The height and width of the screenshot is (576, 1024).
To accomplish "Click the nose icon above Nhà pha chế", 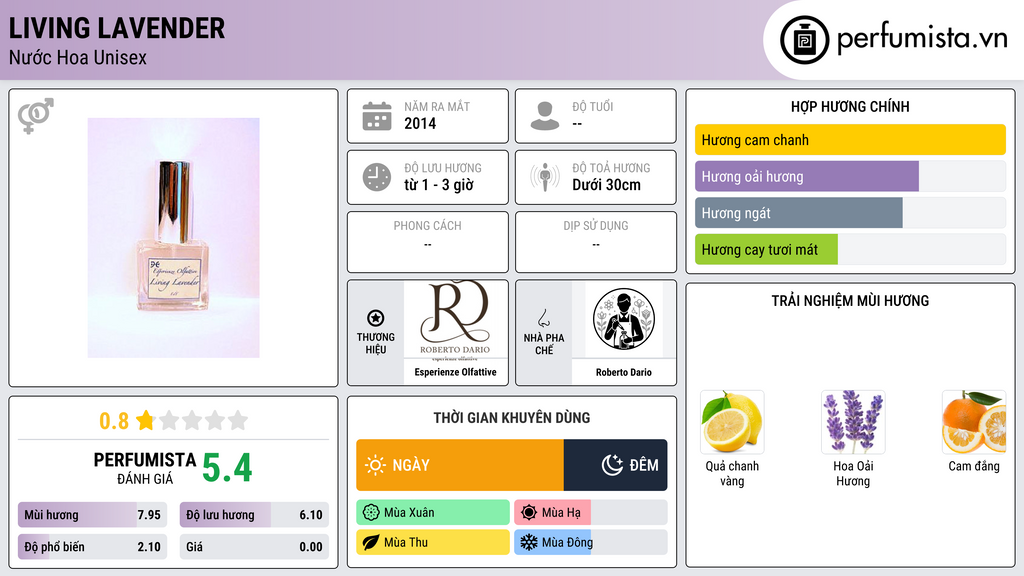I will click(543, 318).
